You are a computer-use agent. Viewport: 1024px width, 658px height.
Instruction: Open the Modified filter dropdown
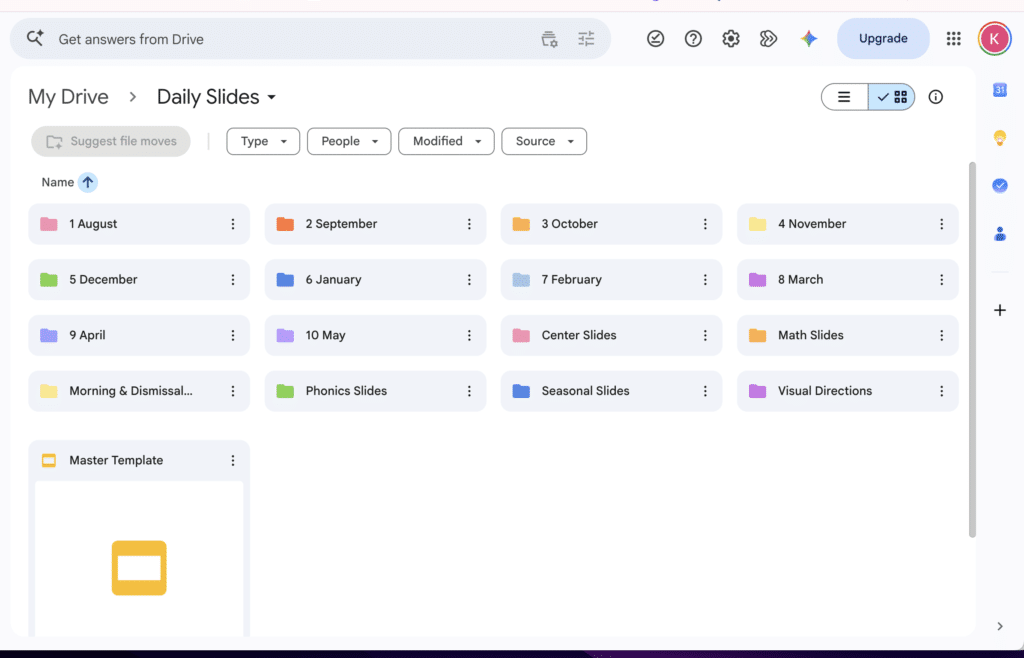[x=446, y=142]
